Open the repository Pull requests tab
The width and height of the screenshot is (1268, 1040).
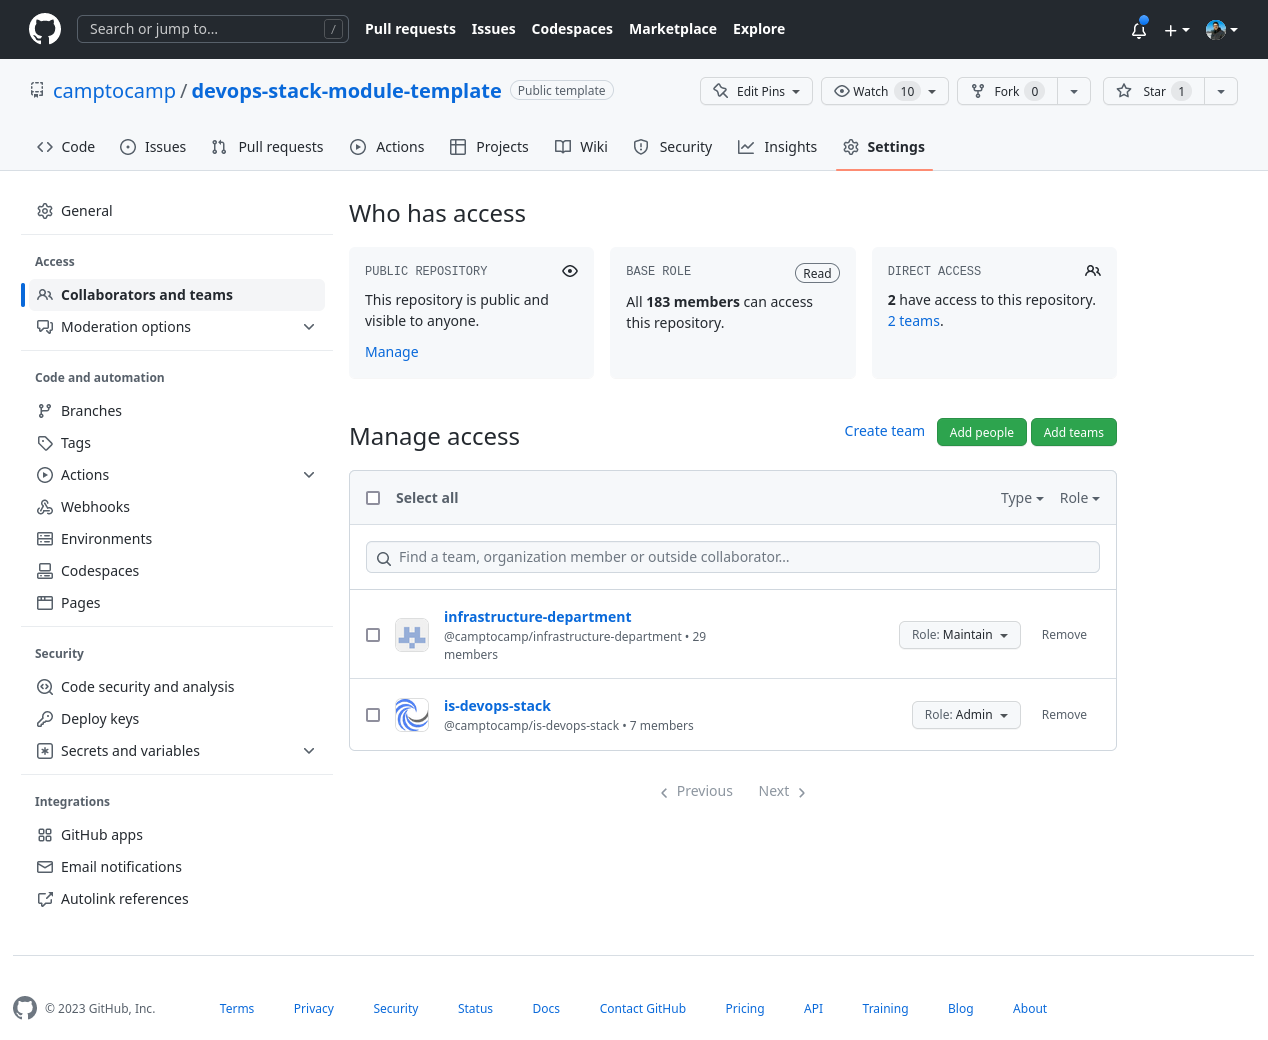tap(268, 147)
